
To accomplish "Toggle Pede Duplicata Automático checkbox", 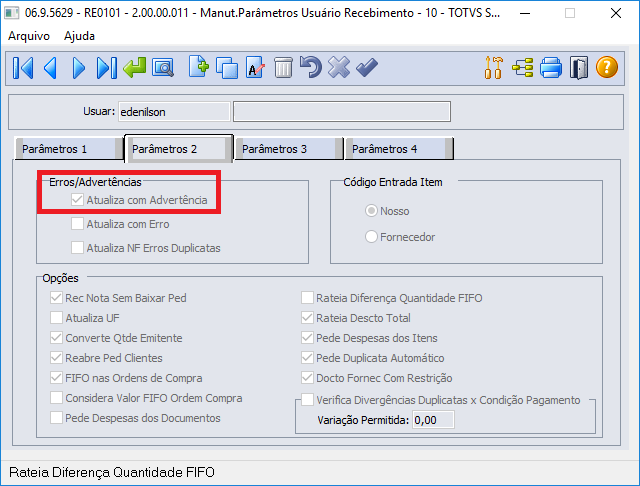I will pyautogui.click(x=307, y=357).
